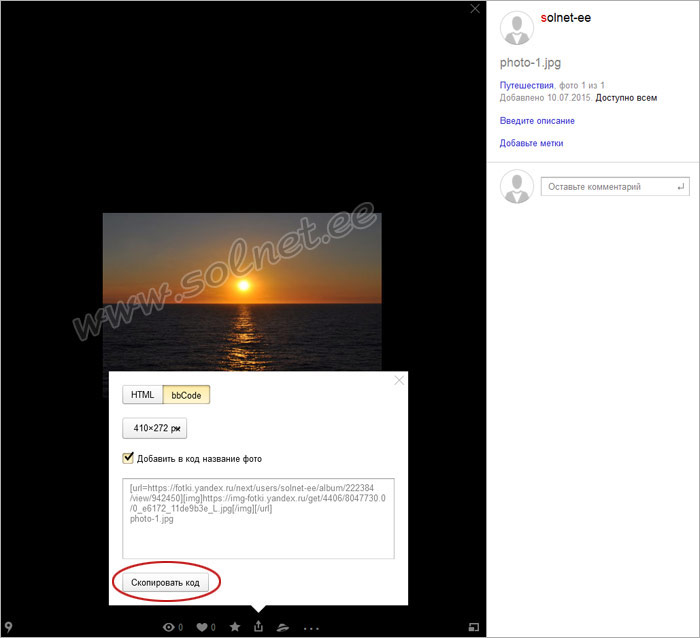The image size is (700, 638).
Task: Open the 'Путешествия' album link
Action: [x=526, y=86]
